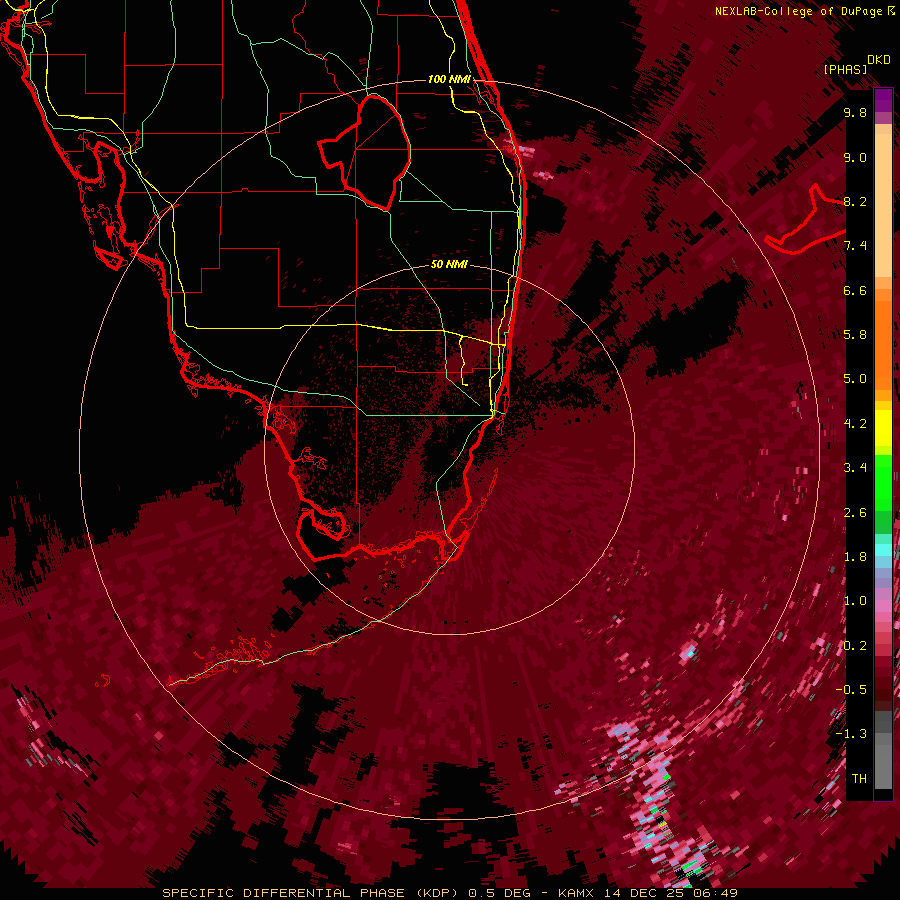Click the 7.4 legend value
This screenshot has height=900, width=900.
click(x=855, y=246)
